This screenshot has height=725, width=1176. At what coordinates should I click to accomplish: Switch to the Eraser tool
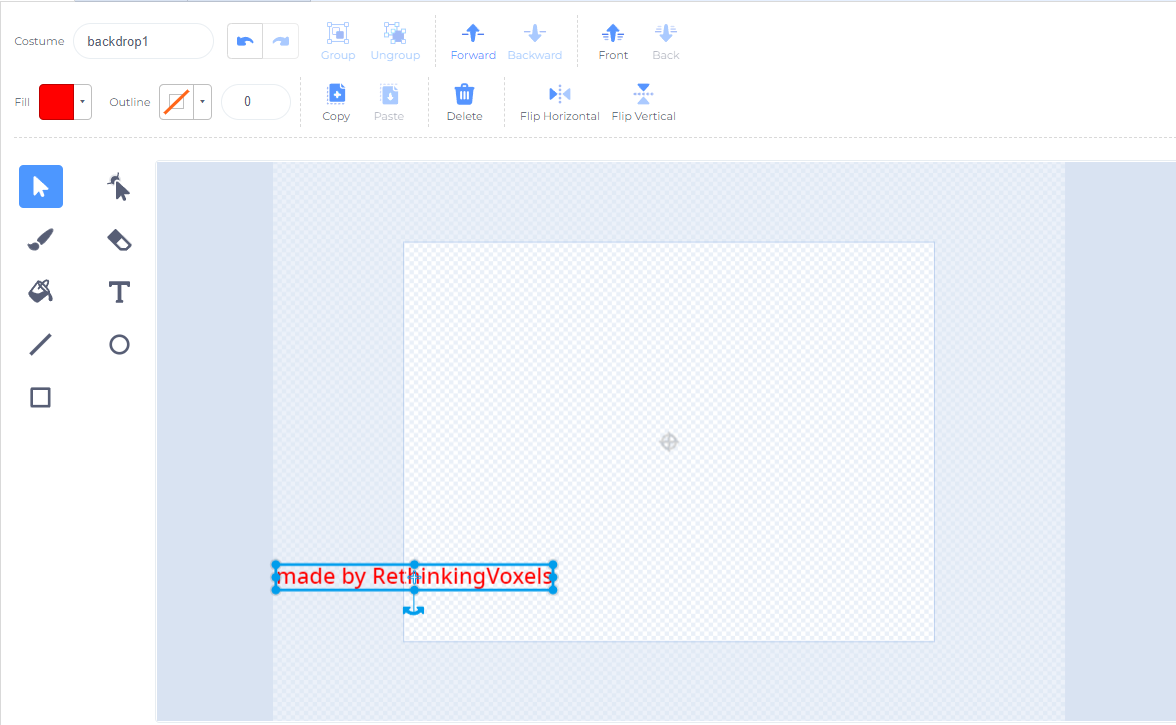118,239
